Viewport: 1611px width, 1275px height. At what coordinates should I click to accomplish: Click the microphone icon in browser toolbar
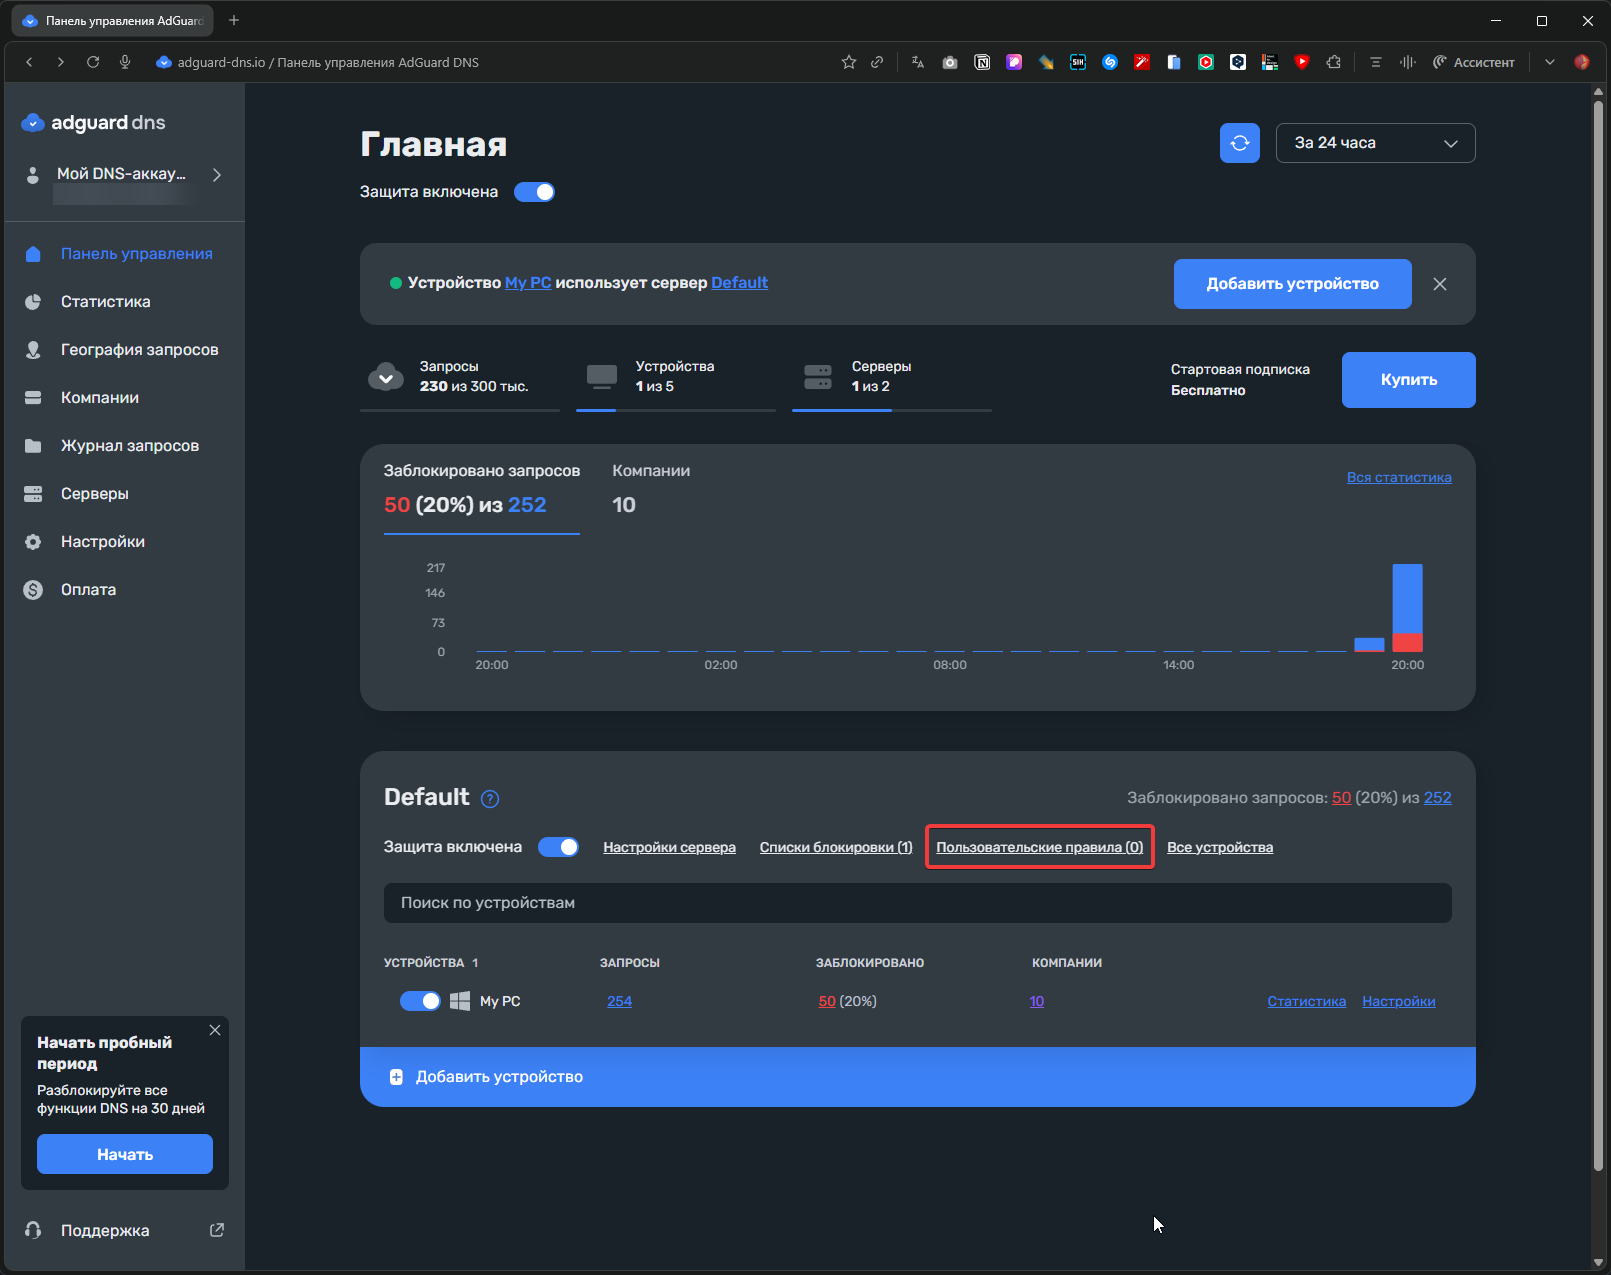125,62
